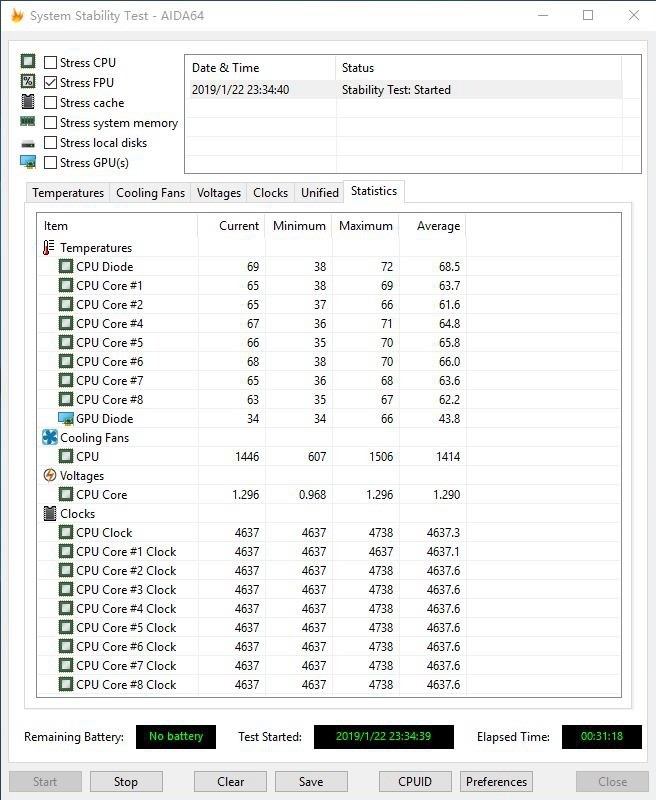Click the Stop button
The image size is (656, 800).
pos(126,782)
